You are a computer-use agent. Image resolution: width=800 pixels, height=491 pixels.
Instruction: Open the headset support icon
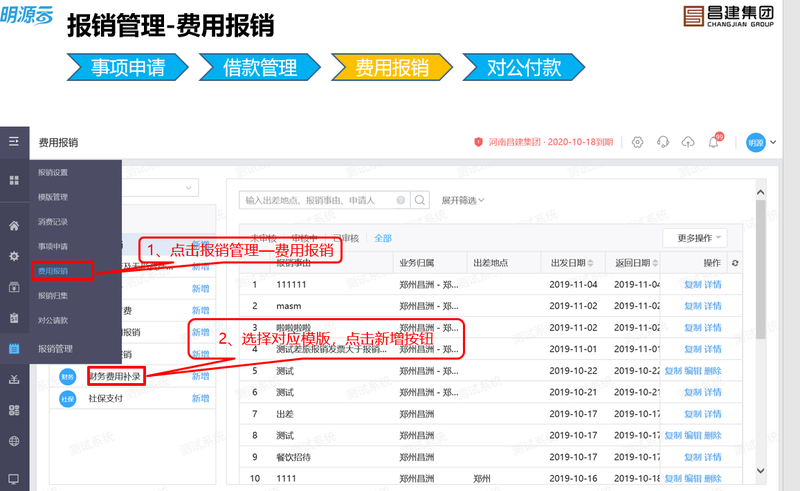pos(663,142)
